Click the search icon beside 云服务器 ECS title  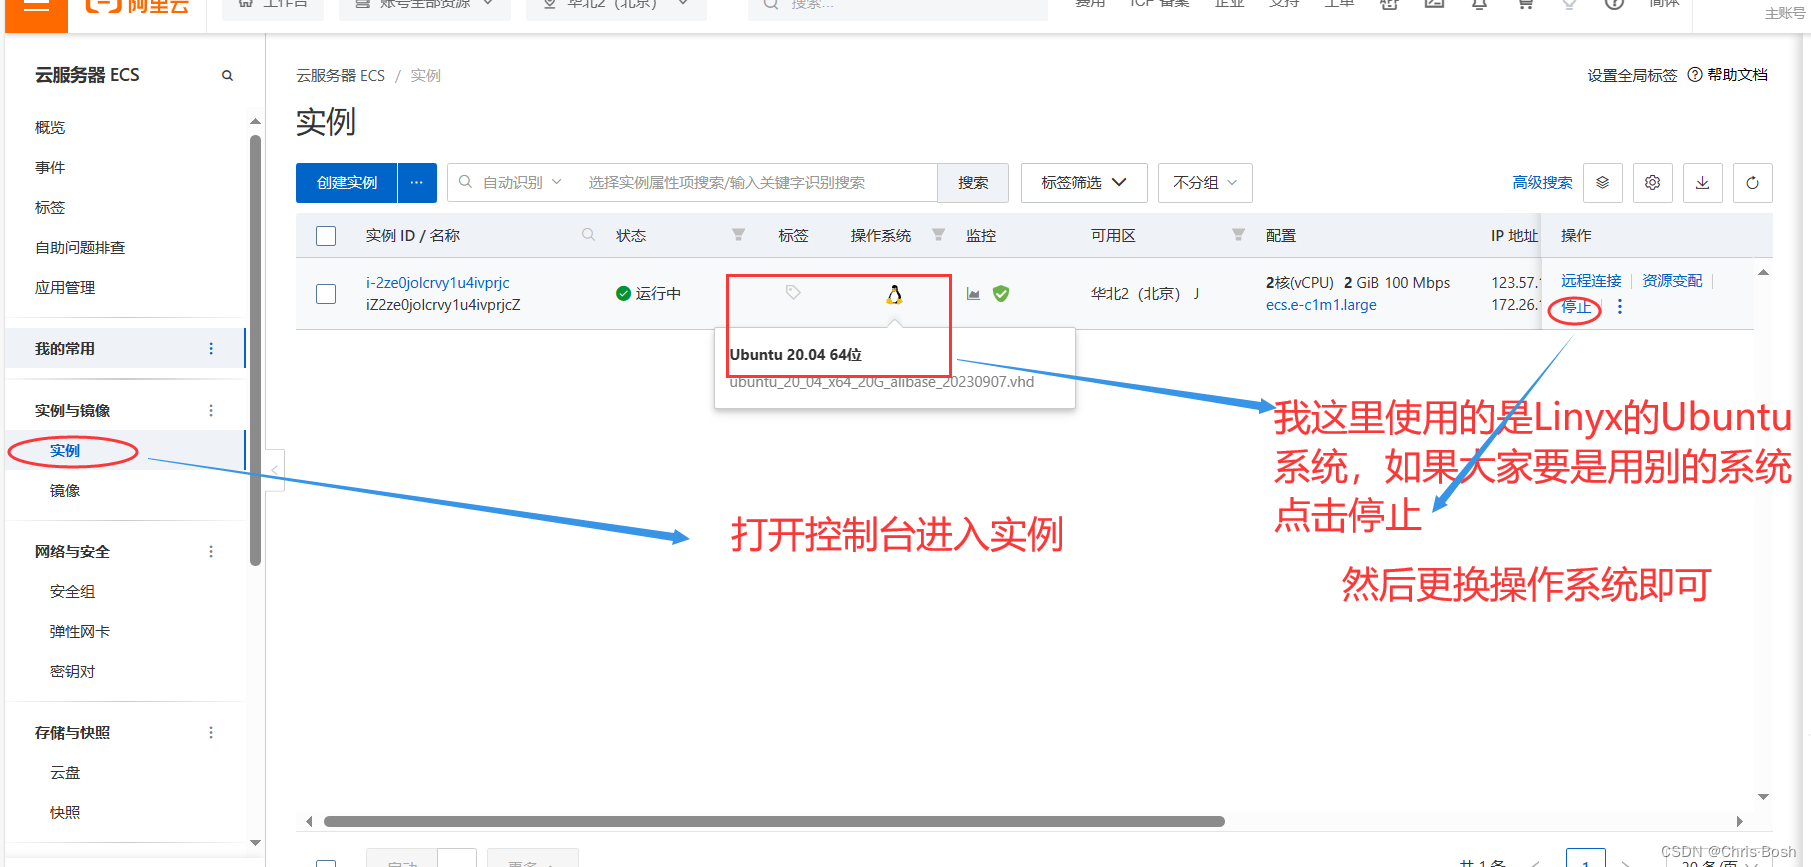click(227, 76)
